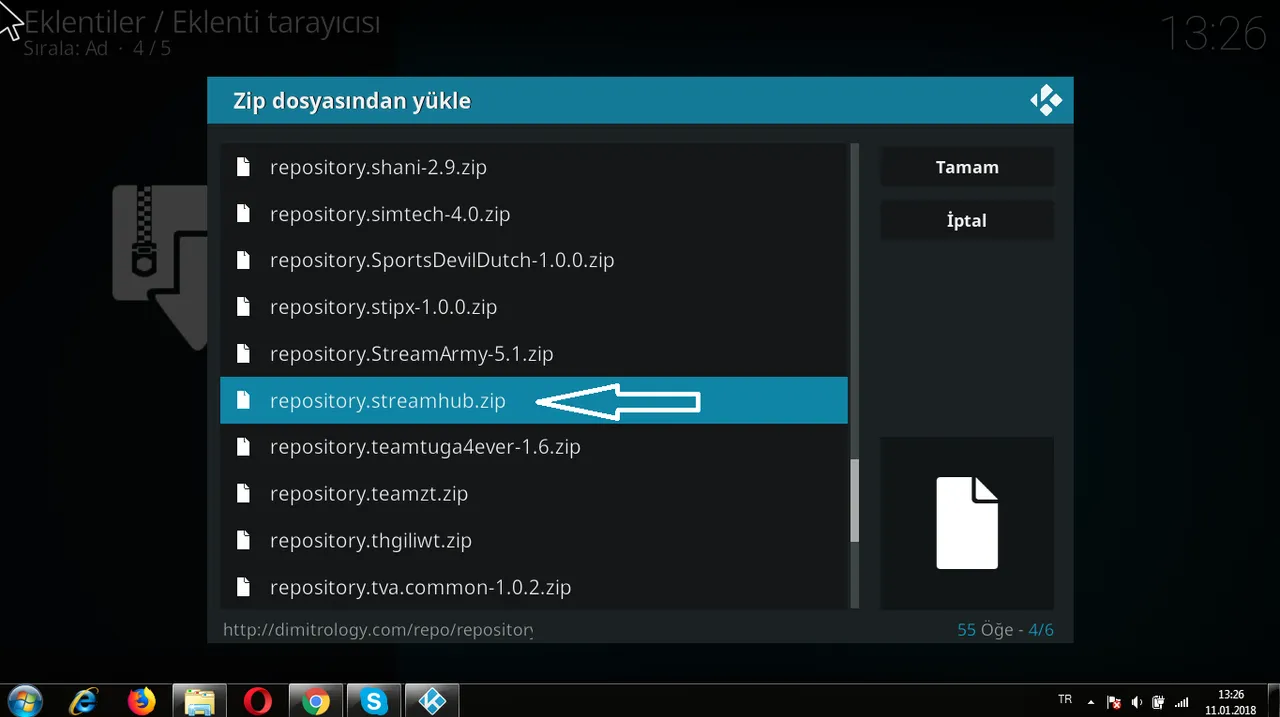Open Skype from taskbar
Screen dimensions: 1280x717
tap(374, 701)
